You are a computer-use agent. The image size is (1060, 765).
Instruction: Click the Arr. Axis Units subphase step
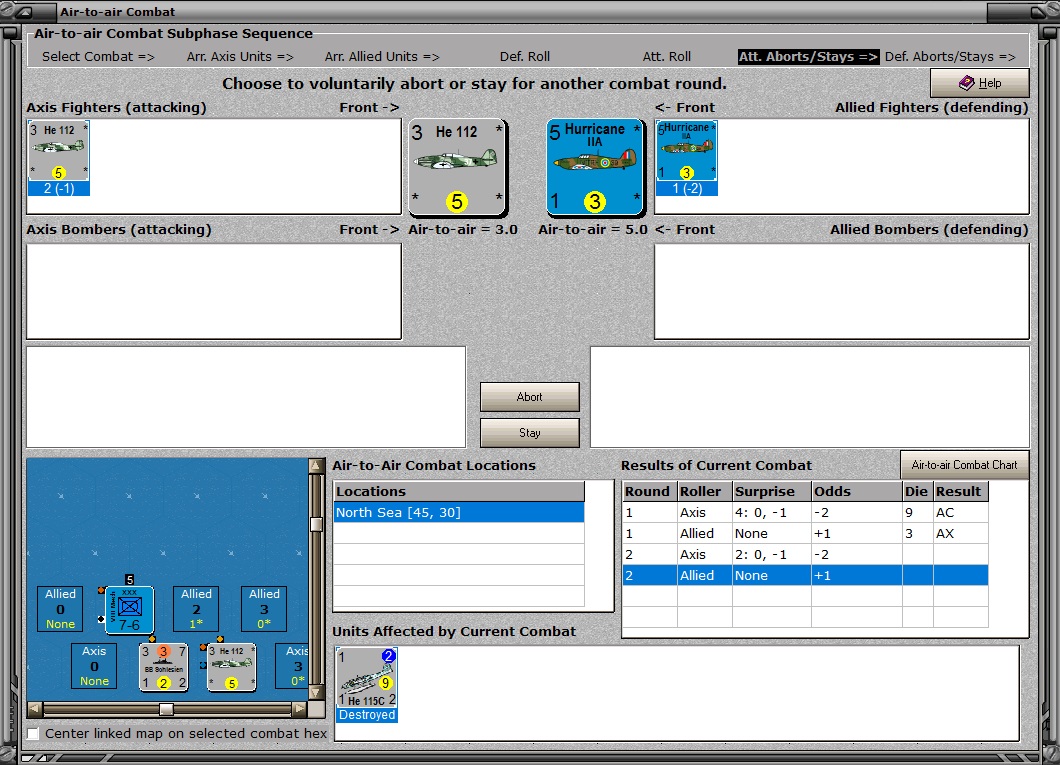240,57
